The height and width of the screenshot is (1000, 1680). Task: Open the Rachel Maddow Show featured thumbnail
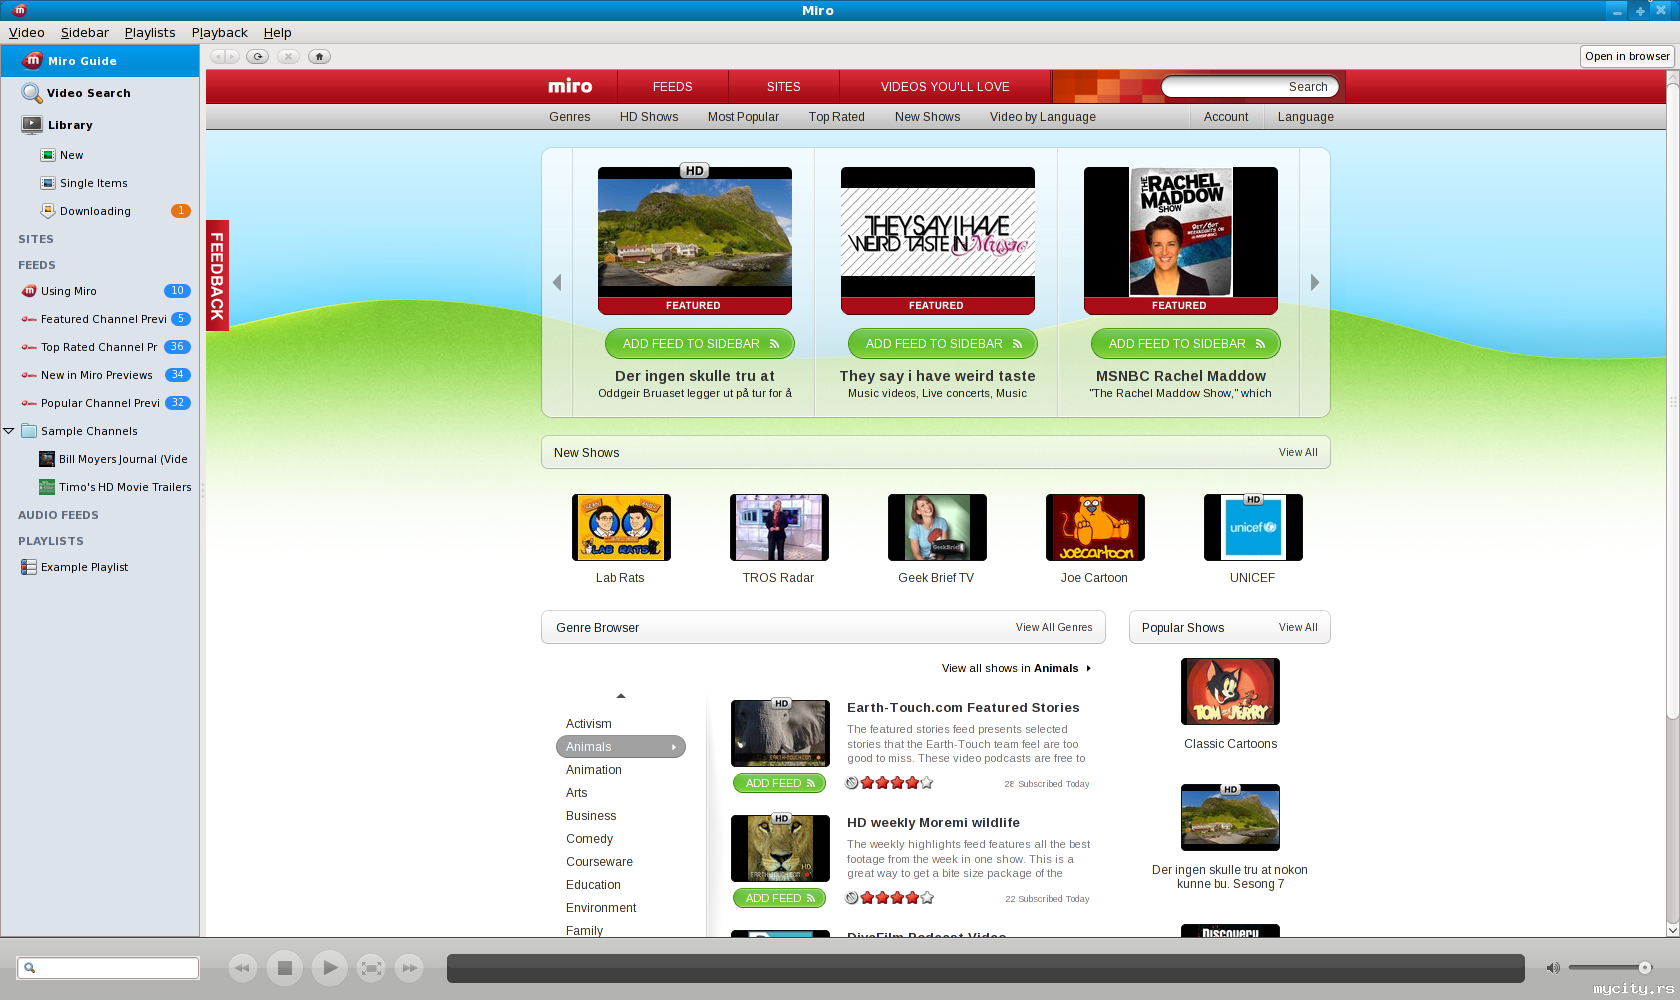click(1181, 240)
